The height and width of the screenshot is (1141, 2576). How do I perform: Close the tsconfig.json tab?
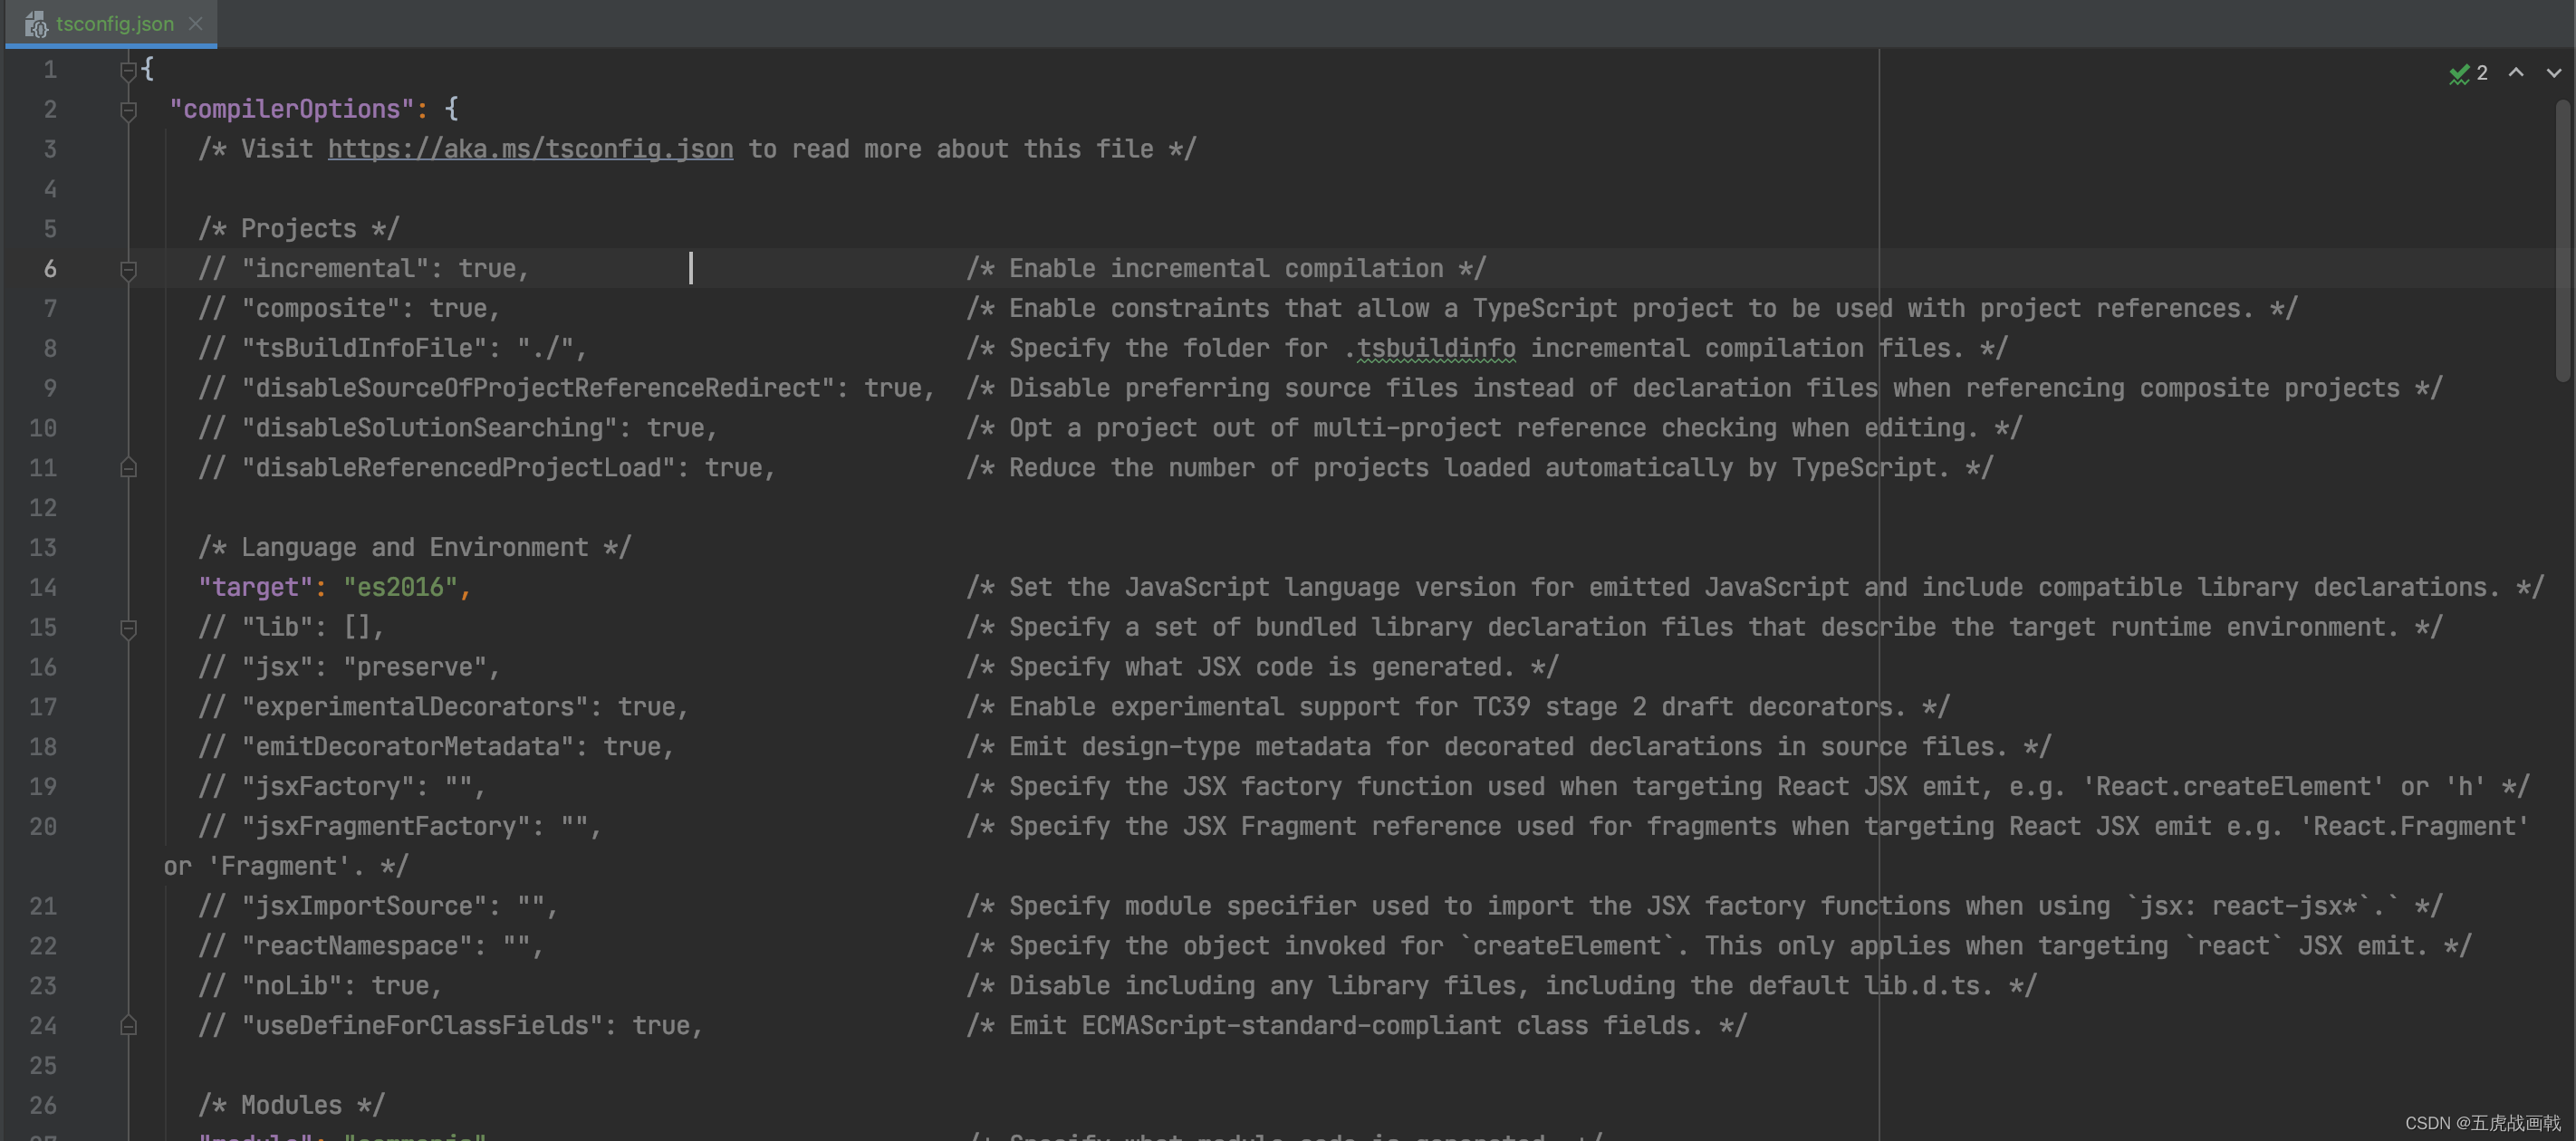196,23
